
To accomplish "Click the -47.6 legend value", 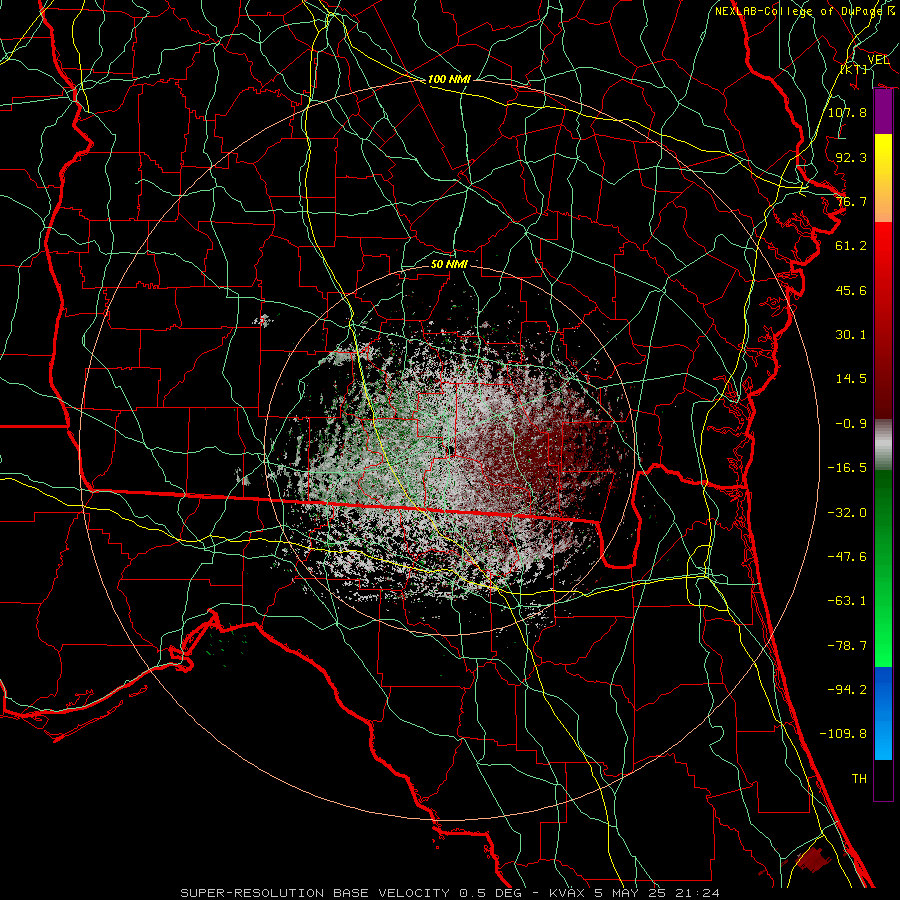I will [847, 557].
